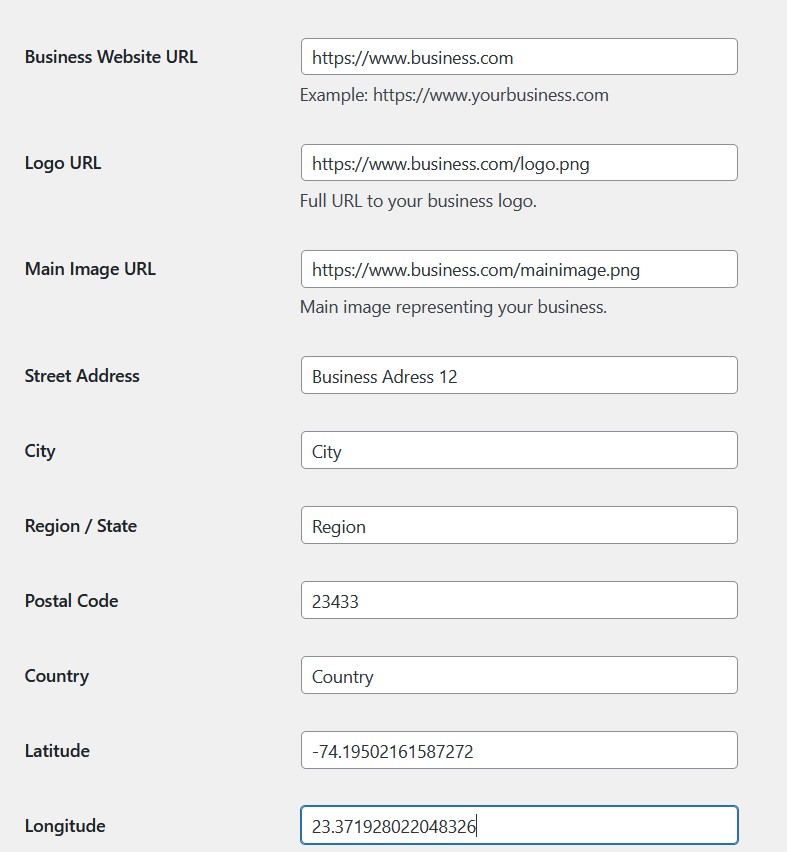Click the Business Website URL input field
The image size is (787, 852).
coord(518,56)
